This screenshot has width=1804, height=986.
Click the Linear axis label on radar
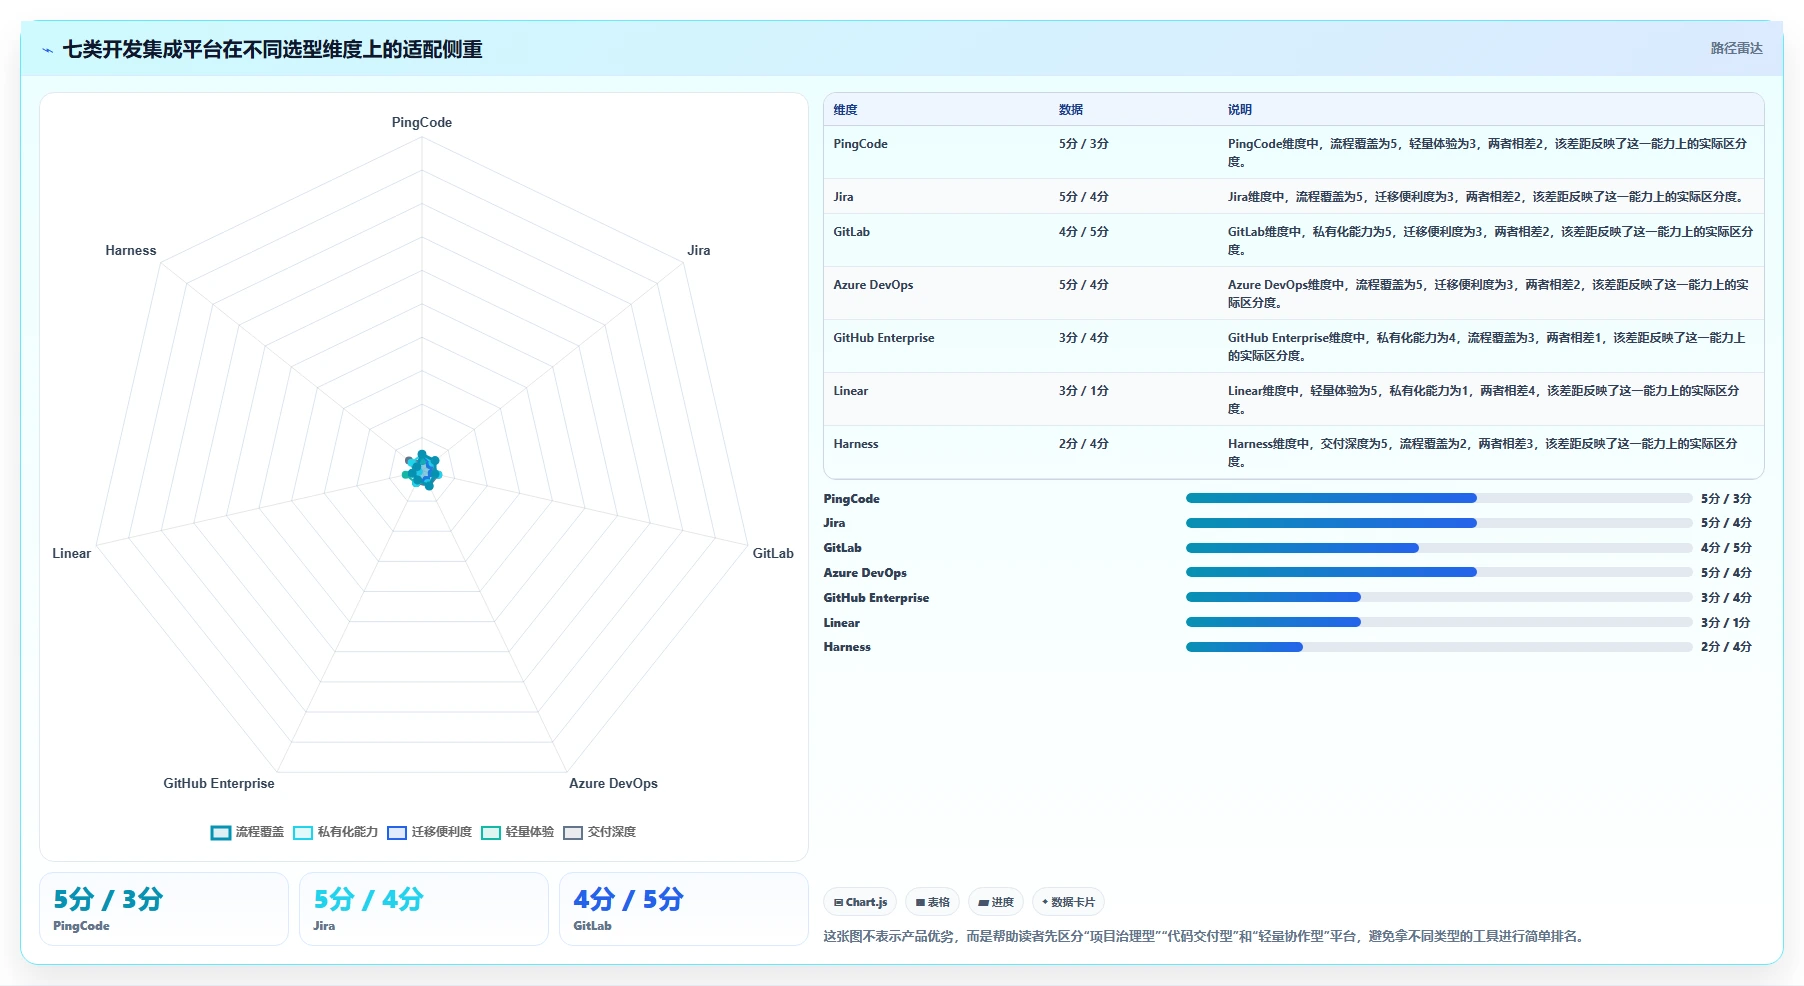[72, 553]
